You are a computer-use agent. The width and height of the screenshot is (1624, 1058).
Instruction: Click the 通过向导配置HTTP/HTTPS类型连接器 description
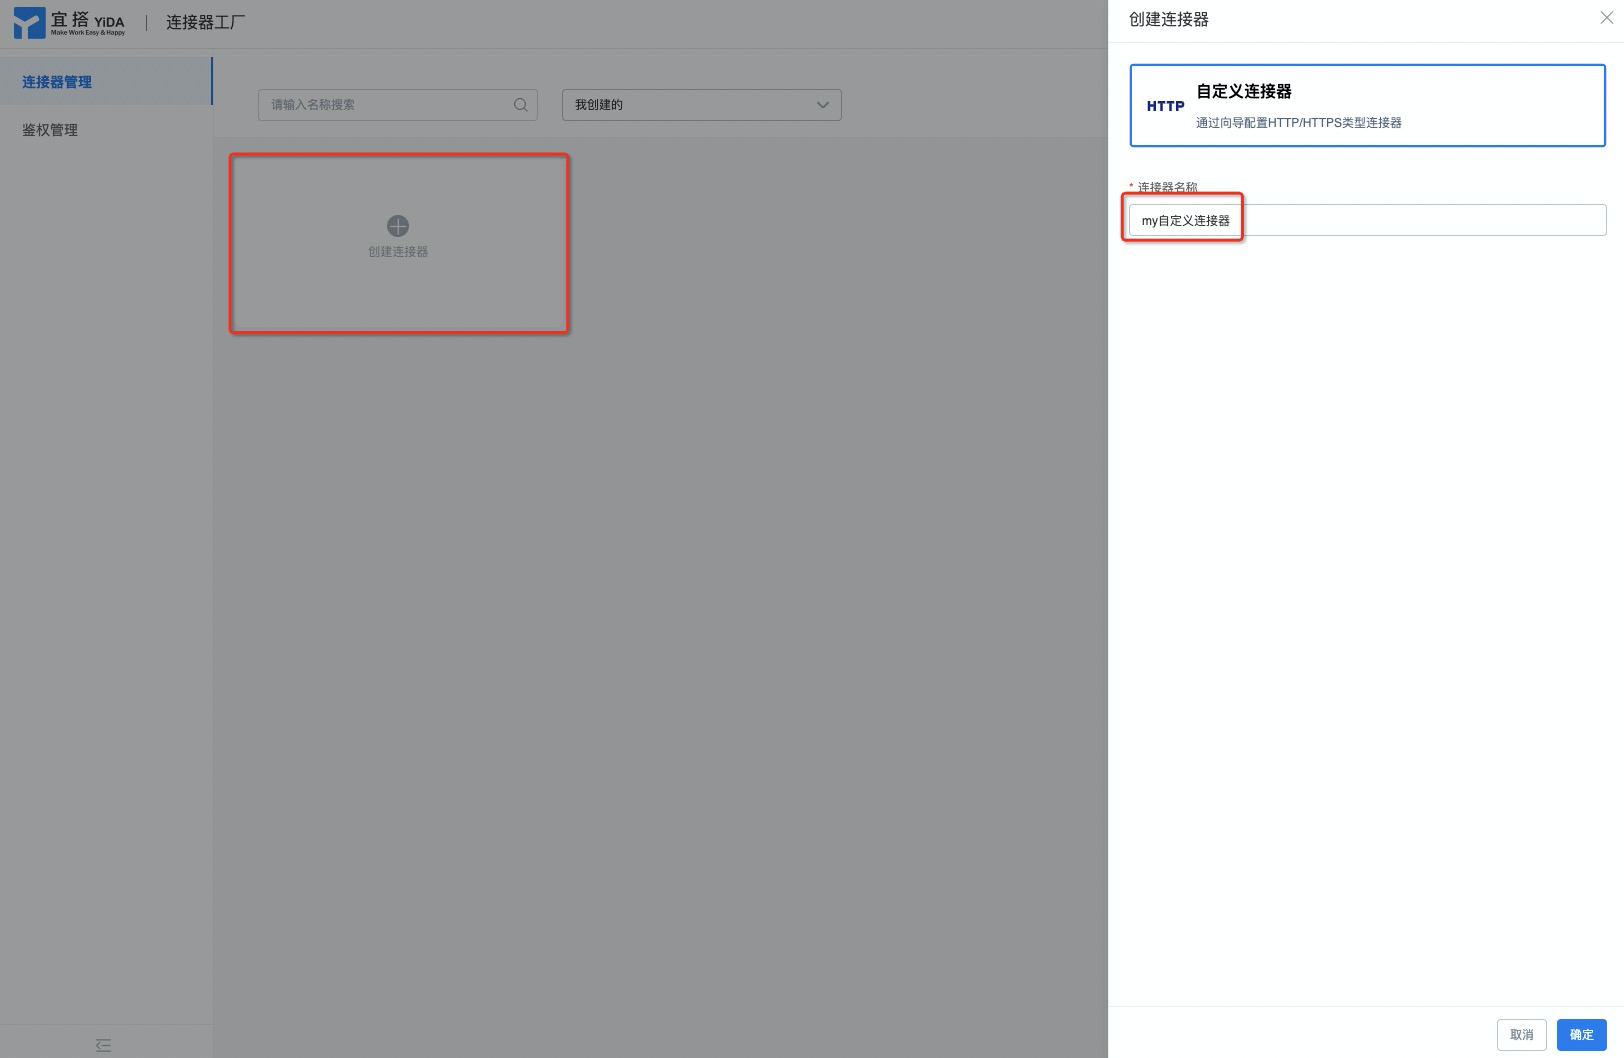pyautogui.click(x=1298, y=123)
